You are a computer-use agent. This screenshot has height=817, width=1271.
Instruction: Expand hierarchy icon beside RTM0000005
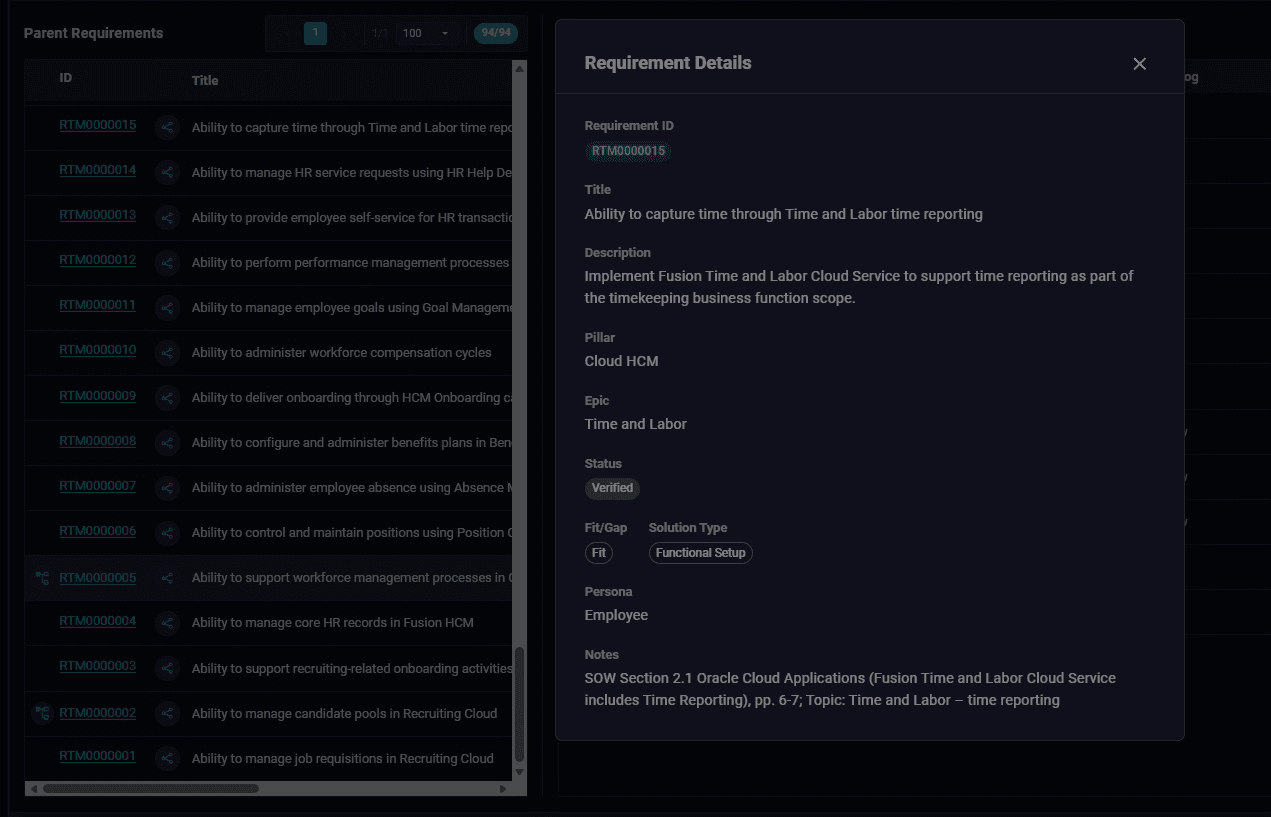42,578
